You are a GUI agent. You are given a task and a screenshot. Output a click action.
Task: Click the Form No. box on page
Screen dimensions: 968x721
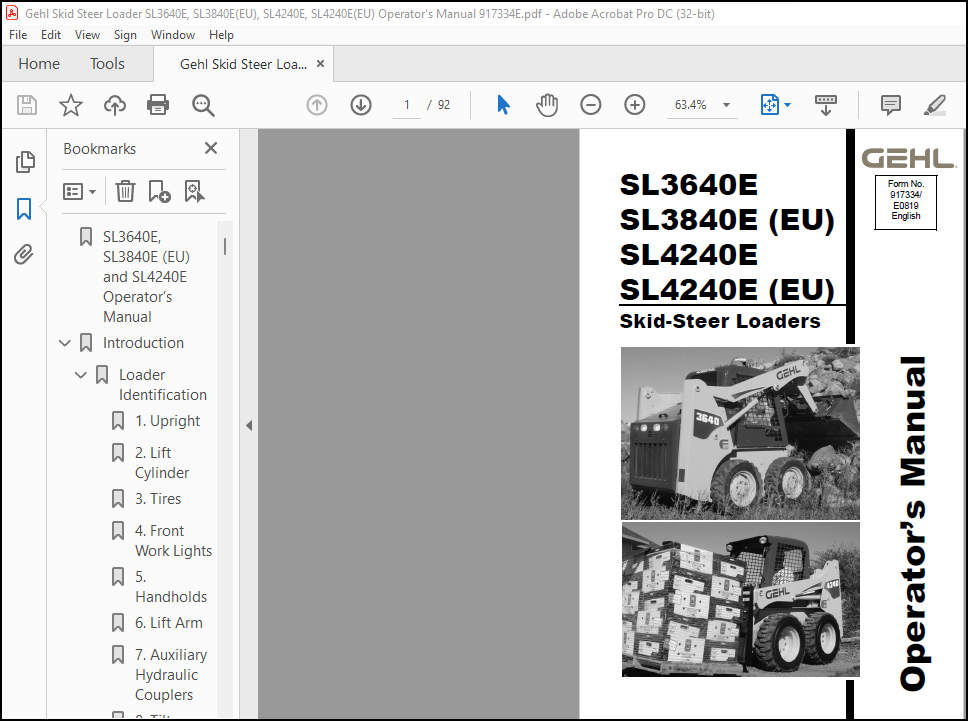coord(906,202)
